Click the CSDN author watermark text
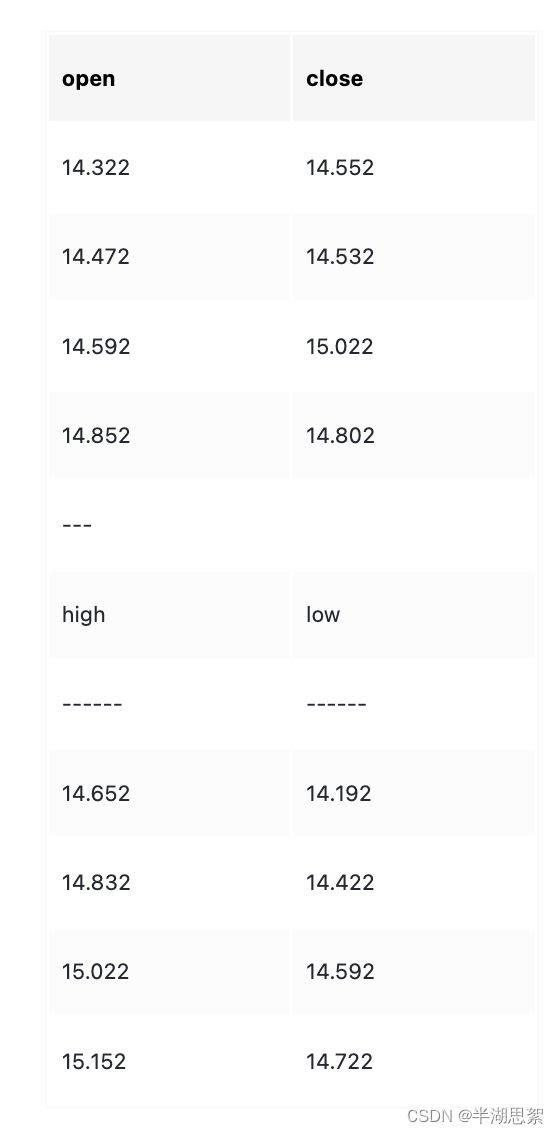 point(476,1116)
